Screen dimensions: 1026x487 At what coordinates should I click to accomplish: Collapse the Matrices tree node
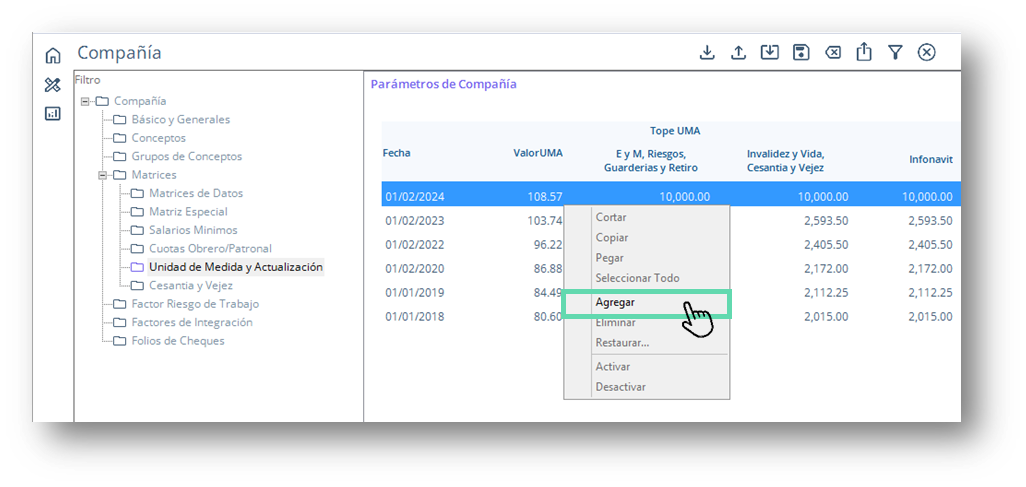[103, 175]
